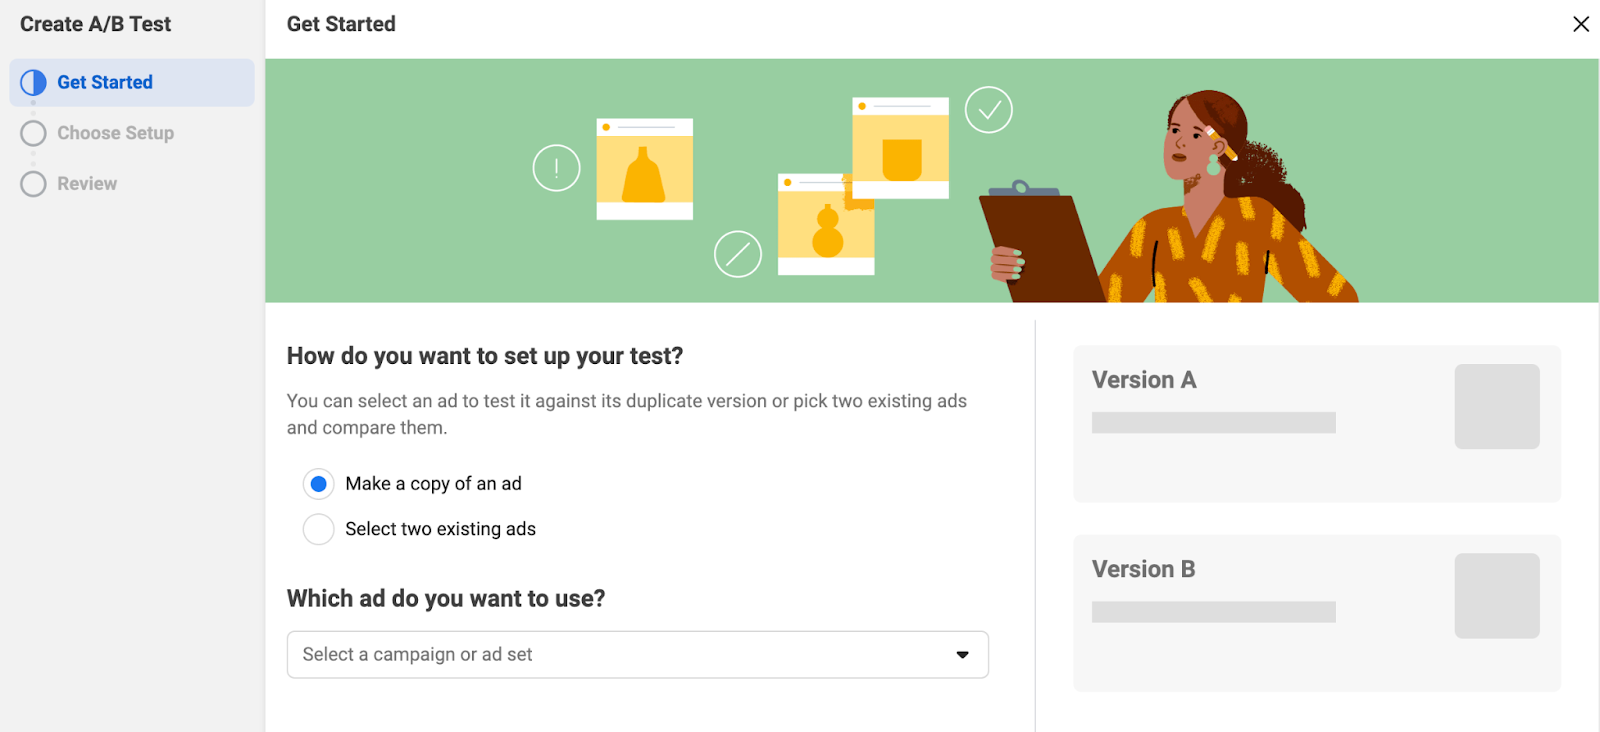
Task: Click the Version A thumbnail placeholder
Action: click(x=1496, y=406)
